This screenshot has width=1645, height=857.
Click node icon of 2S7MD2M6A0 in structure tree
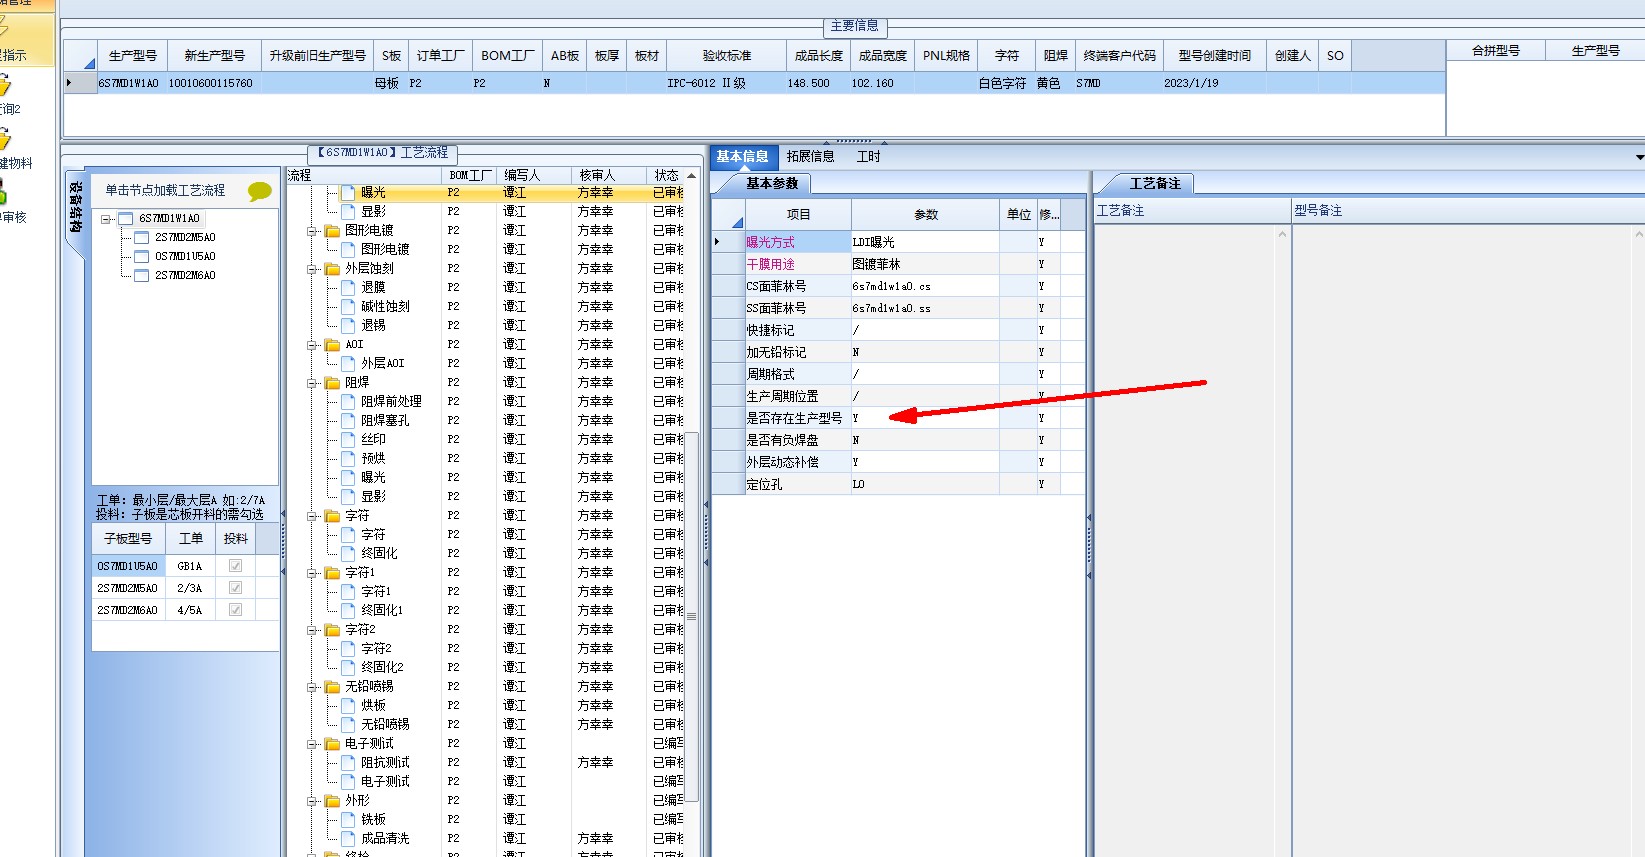[x=141, y=276]
